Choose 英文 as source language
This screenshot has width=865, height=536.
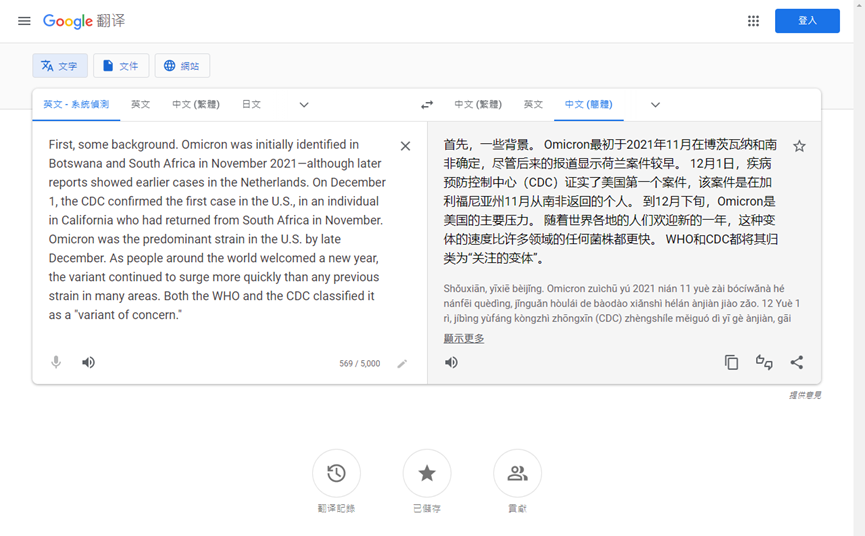coord(140,104)
